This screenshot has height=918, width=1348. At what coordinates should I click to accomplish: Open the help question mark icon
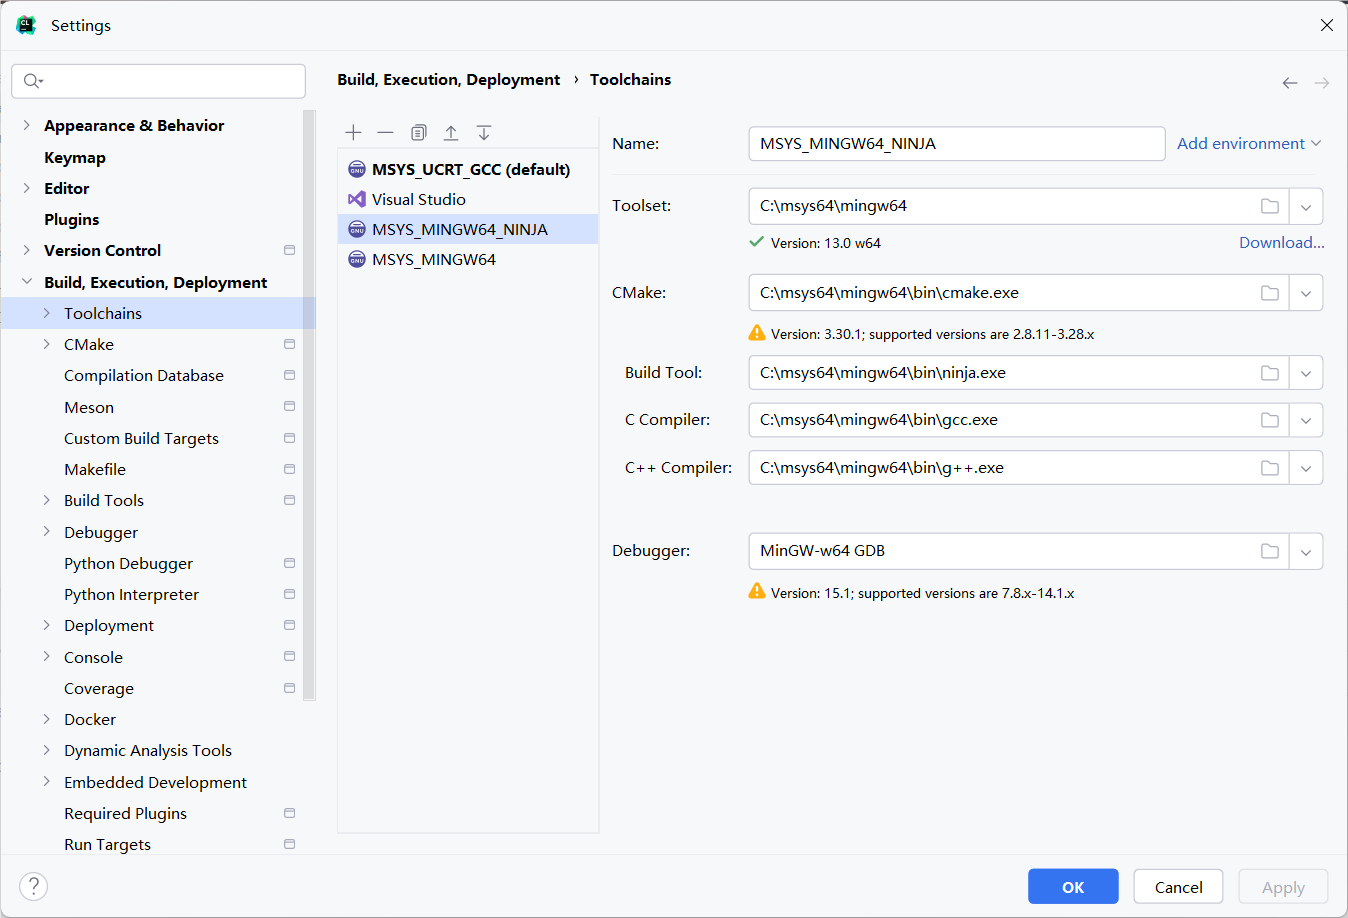pyautogui.click(x=33, y=886)
